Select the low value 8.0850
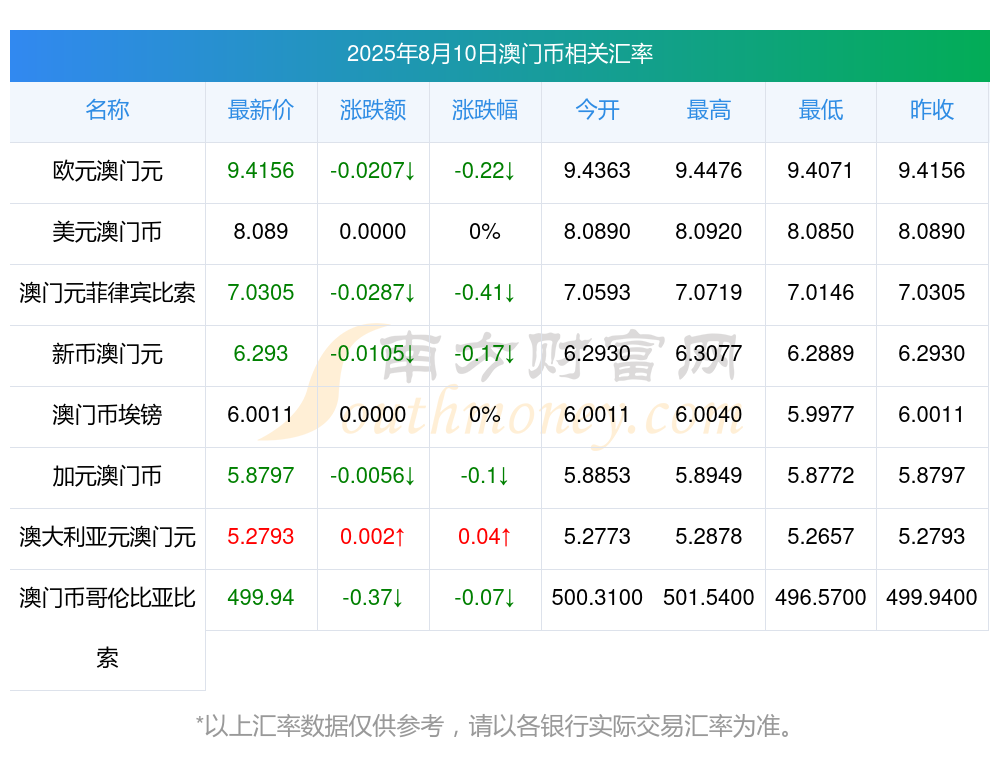This screenshot has height=757, width=1000. pos(820,231)
